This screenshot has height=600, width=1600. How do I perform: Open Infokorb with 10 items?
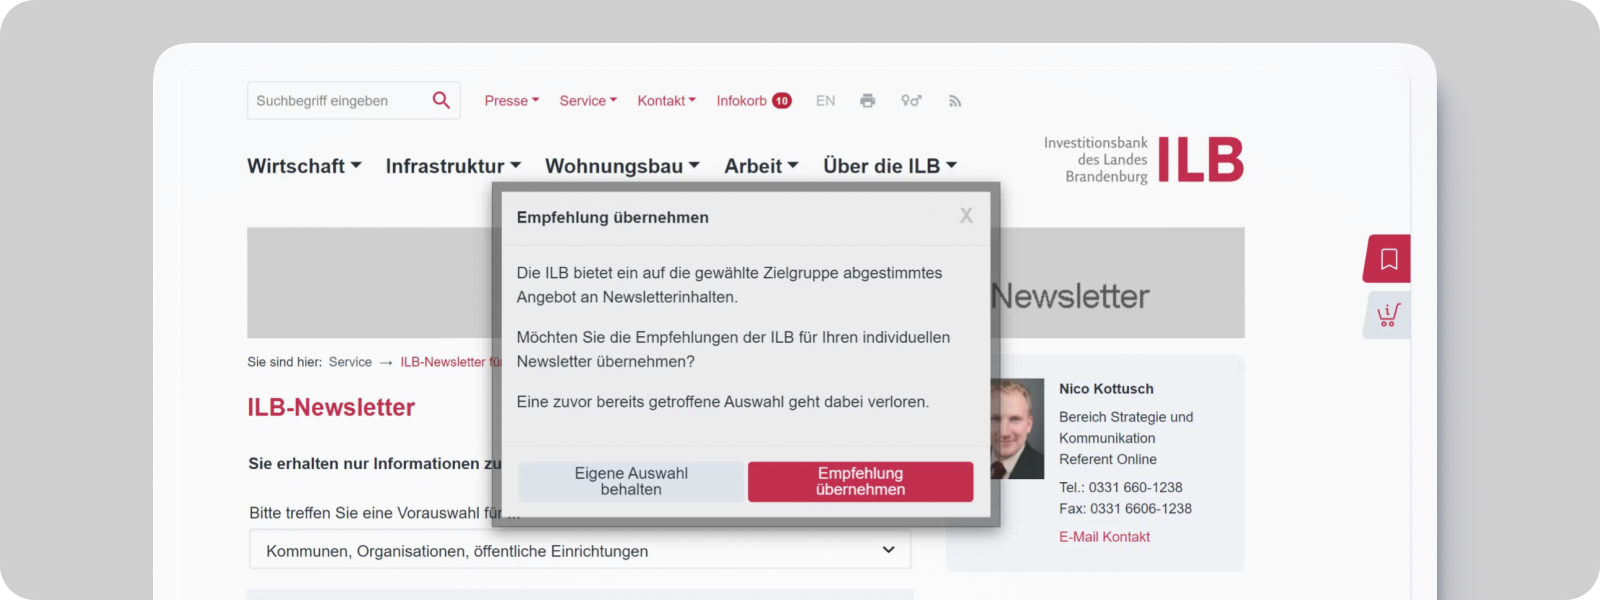point(754,101)
